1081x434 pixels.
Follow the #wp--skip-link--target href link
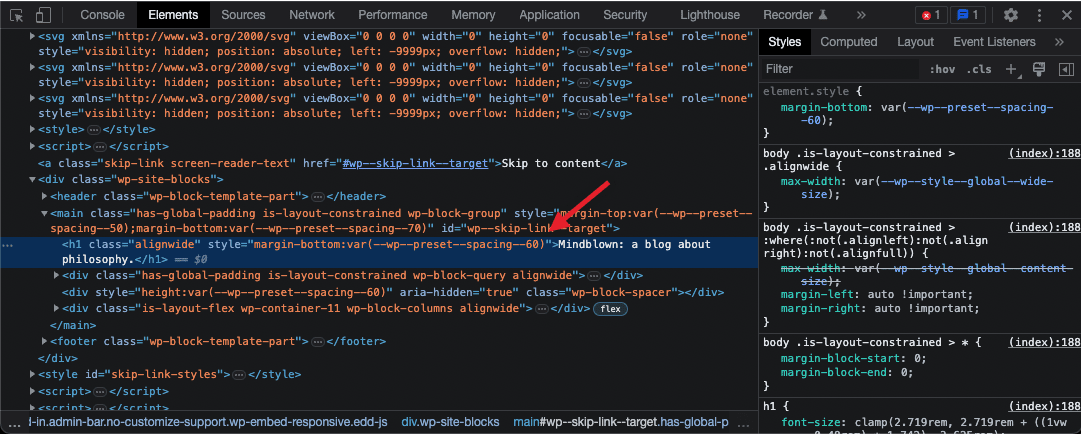(x=417, y=163)
